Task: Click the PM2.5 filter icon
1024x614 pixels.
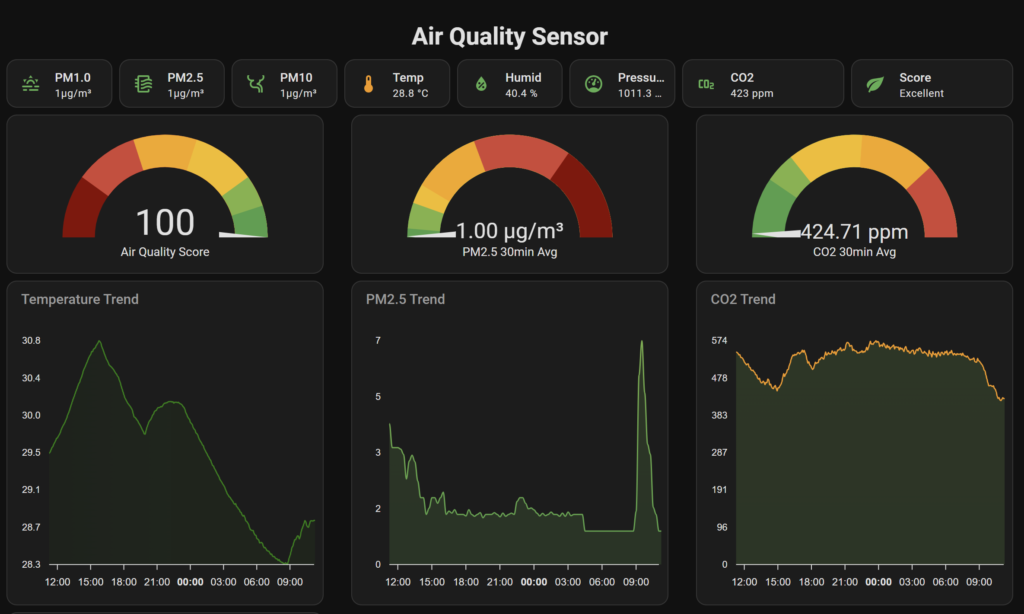Action: [x=143, y=84]
